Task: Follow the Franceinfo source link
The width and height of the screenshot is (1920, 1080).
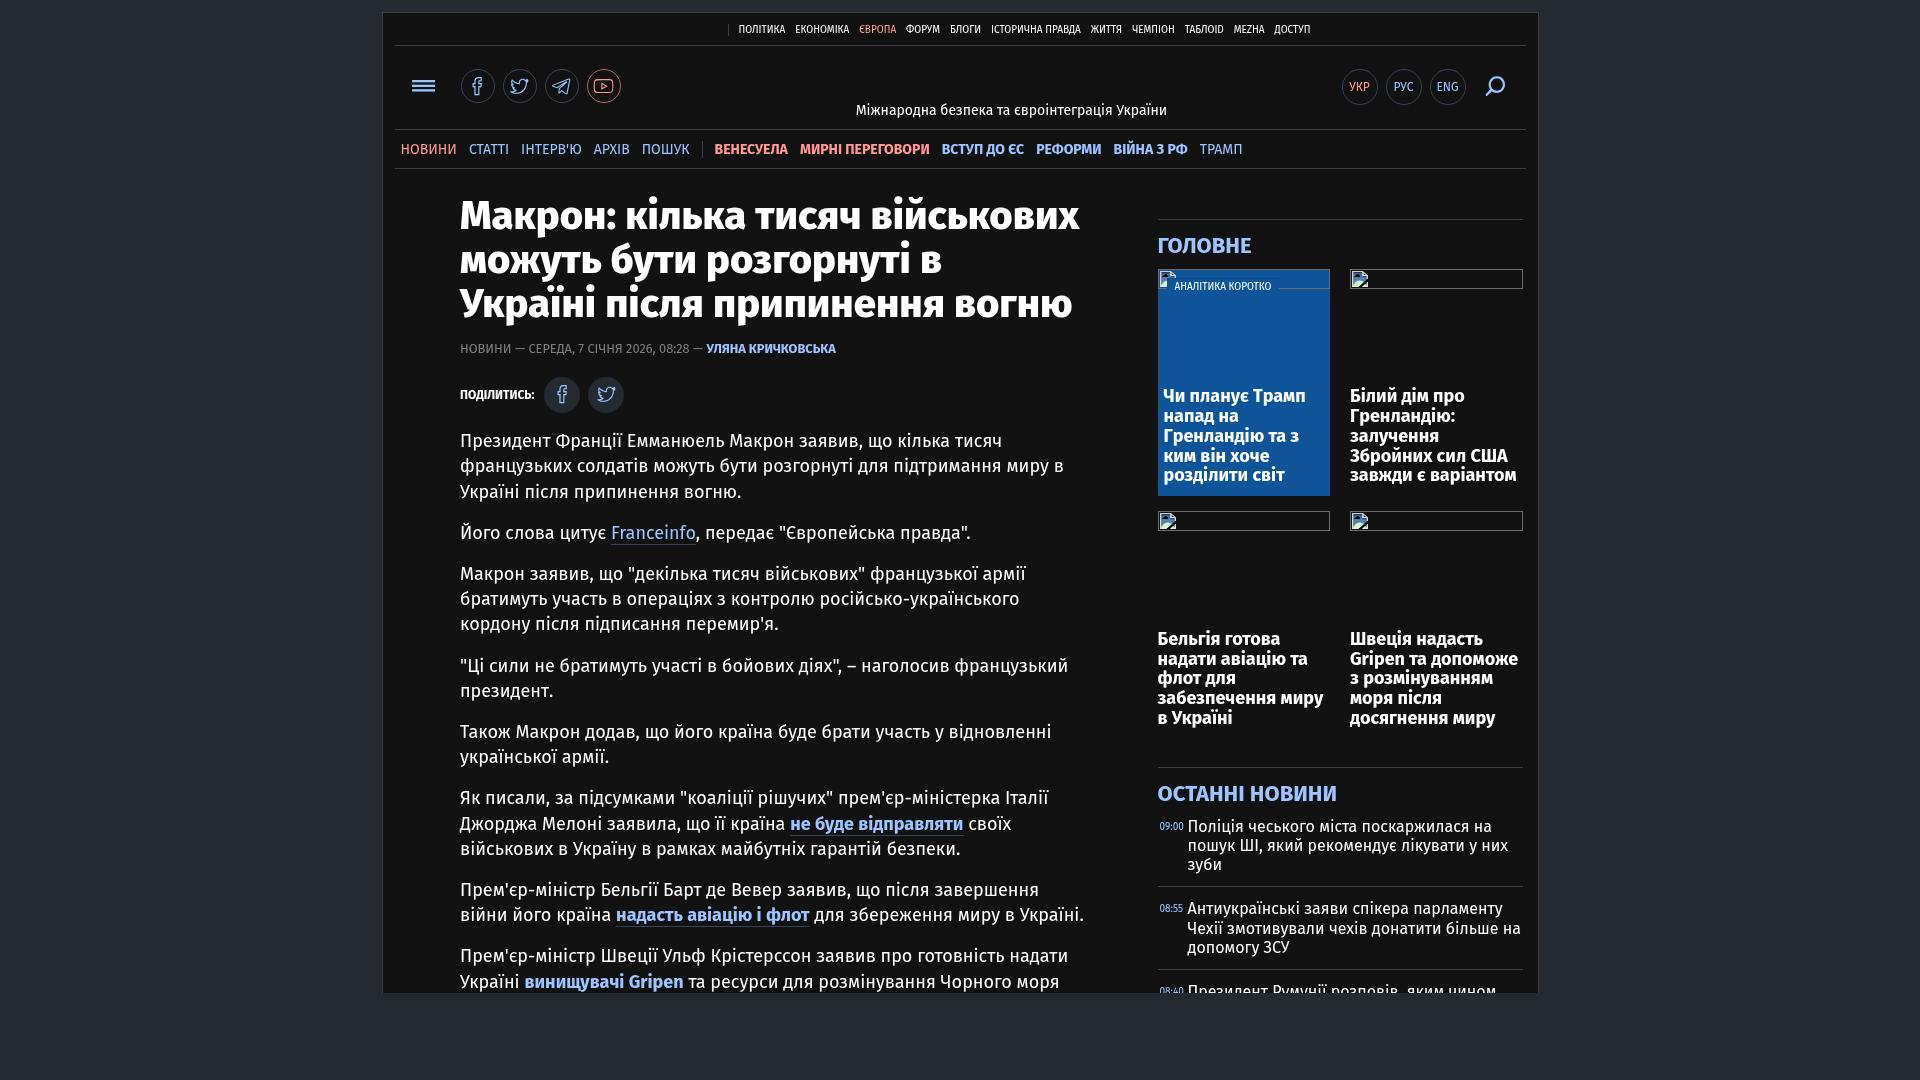Action: [652, 533]
